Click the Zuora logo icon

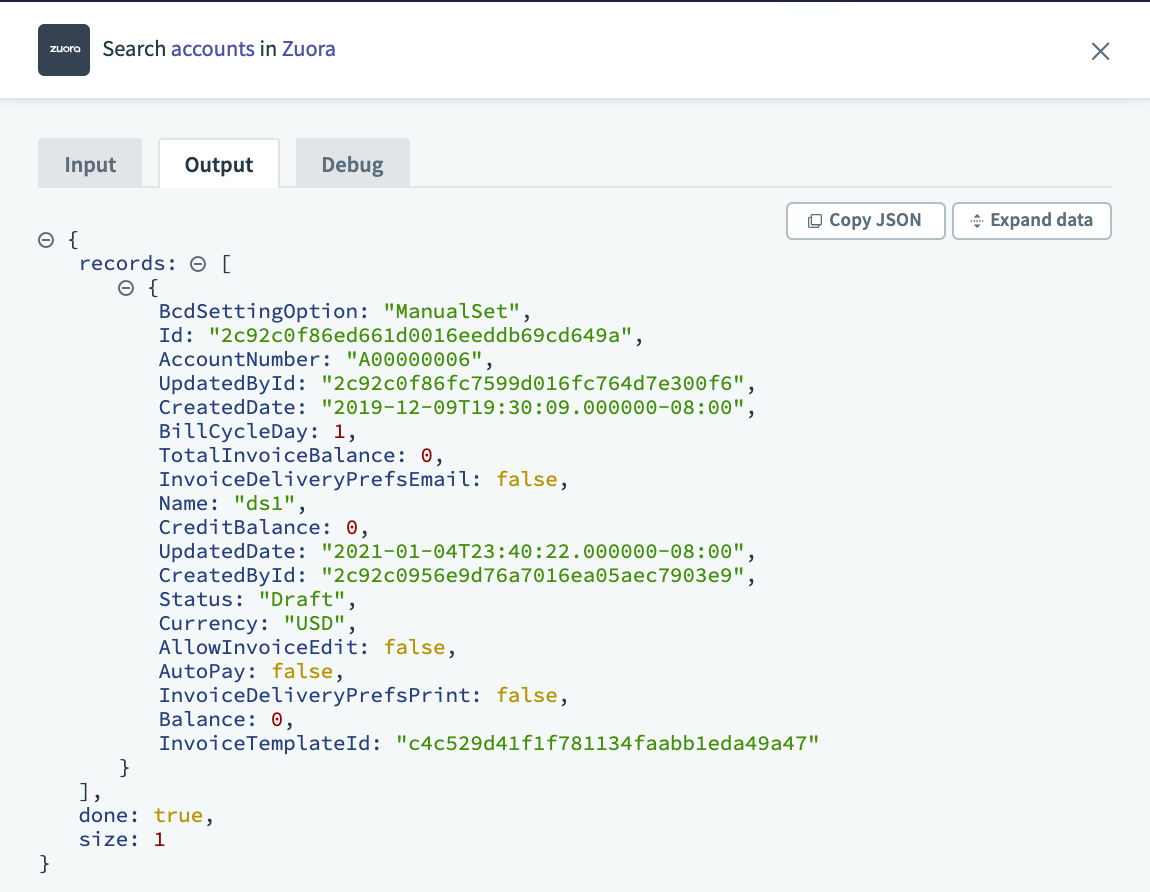63,50
